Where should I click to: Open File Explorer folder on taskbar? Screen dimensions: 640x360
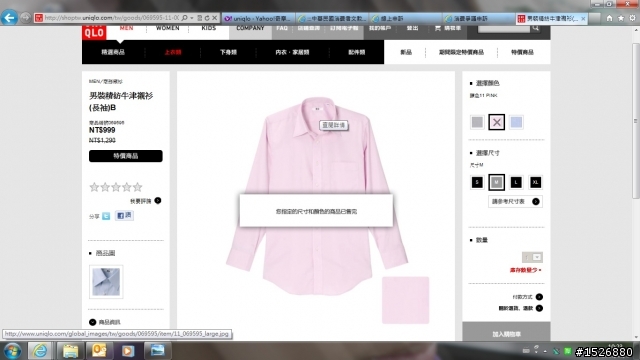pyautogui.click(x=70, y=351)
